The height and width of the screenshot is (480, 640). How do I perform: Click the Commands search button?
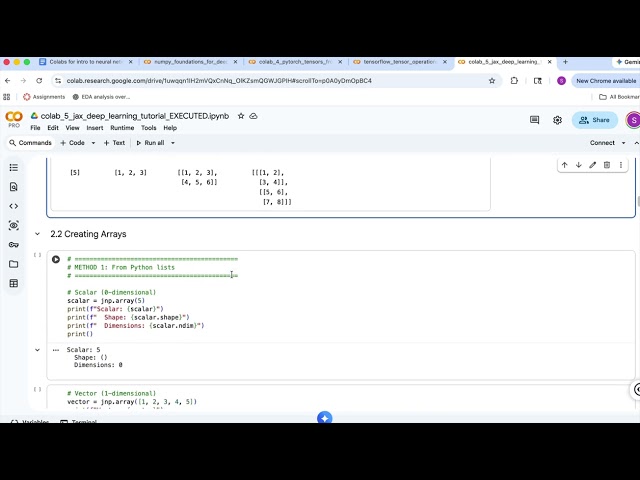pyautogui.click(x=31, y=143)
